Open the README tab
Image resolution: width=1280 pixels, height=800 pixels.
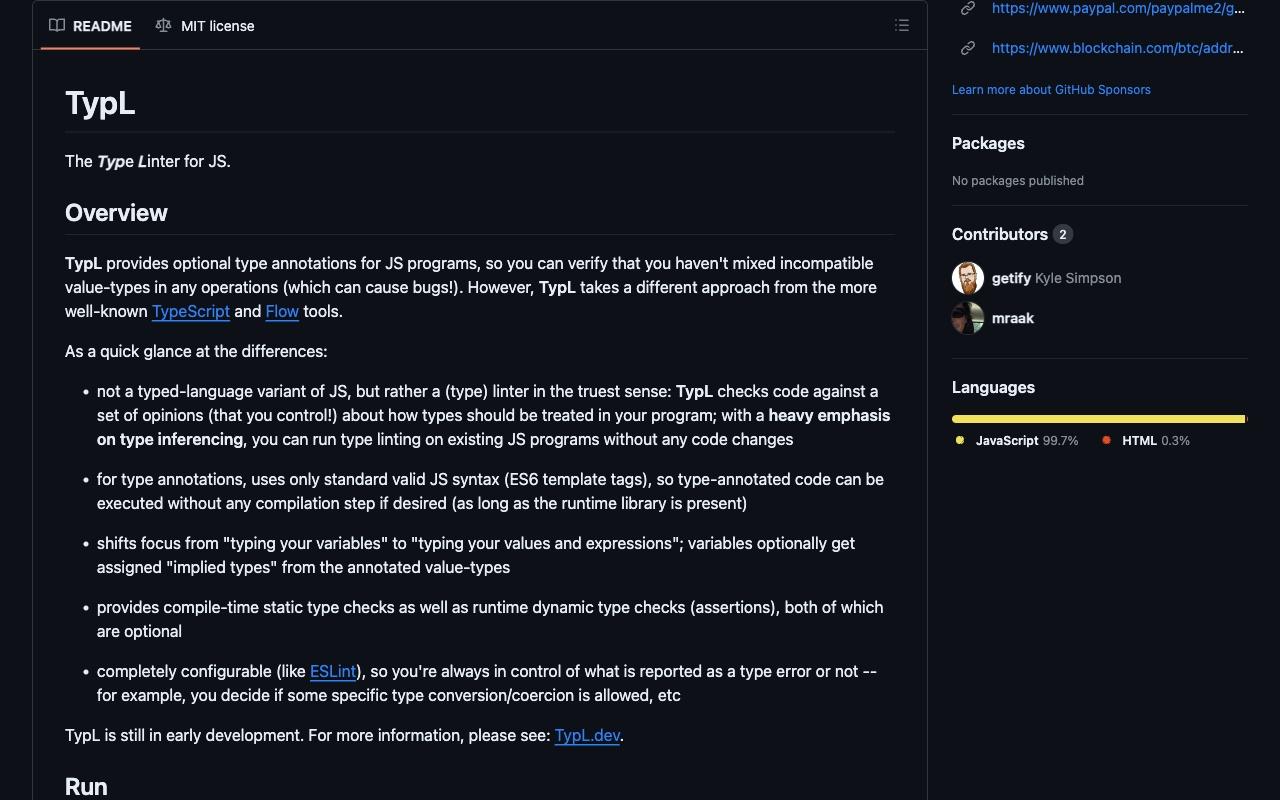point(90,26)
